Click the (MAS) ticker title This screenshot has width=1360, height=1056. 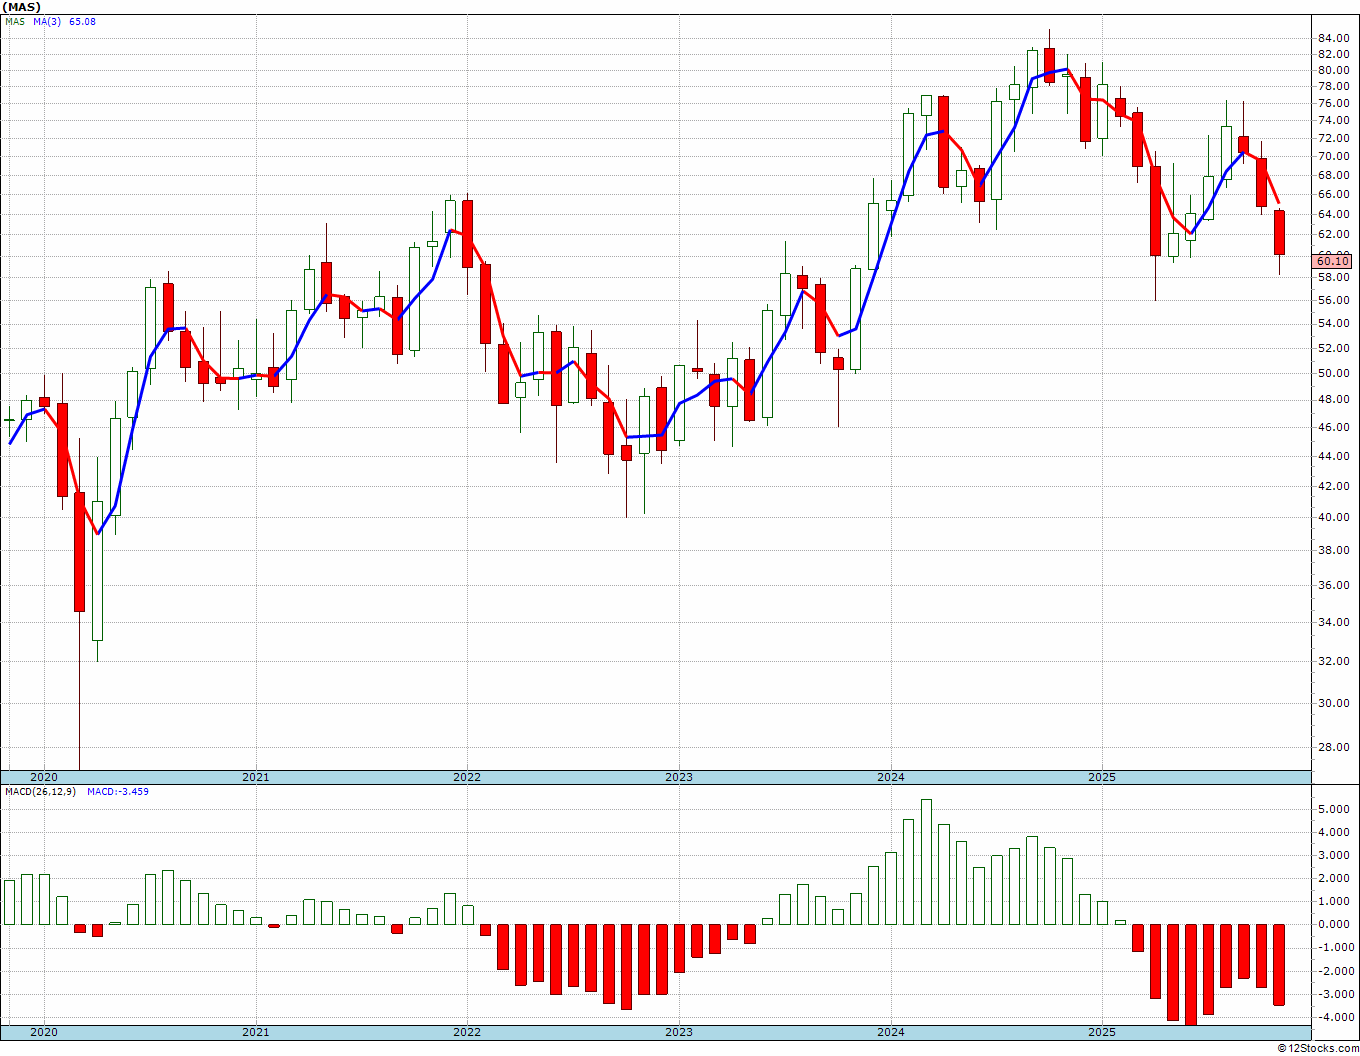pyautogui.click(x=21, y=7)
